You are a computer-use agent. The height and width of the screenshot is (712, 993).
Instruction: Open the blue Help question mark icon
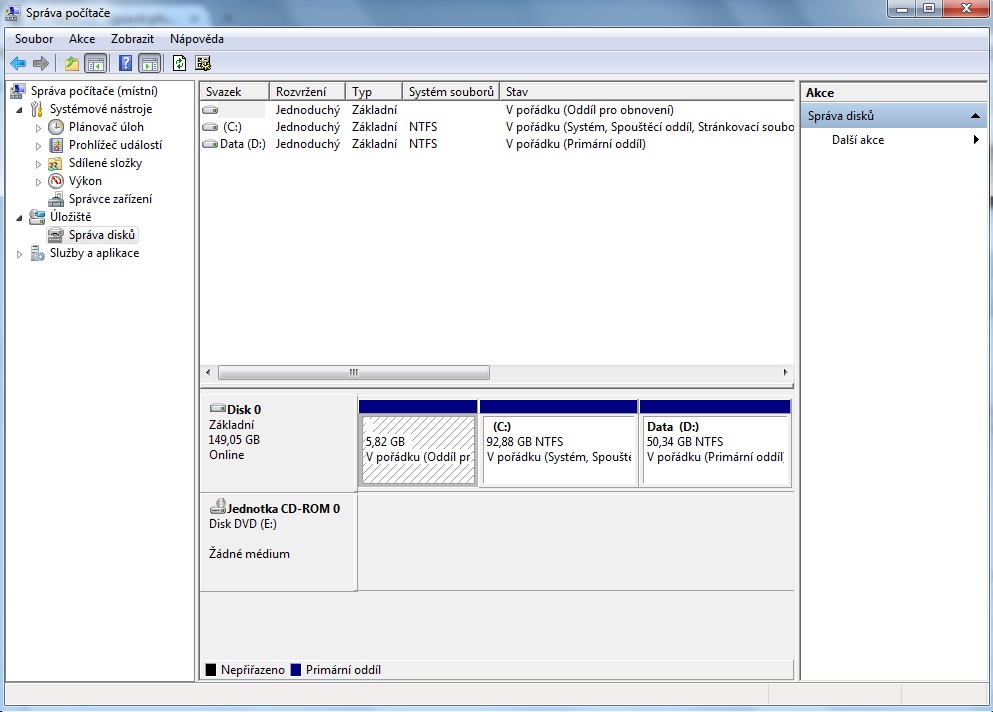coord(125,63)
